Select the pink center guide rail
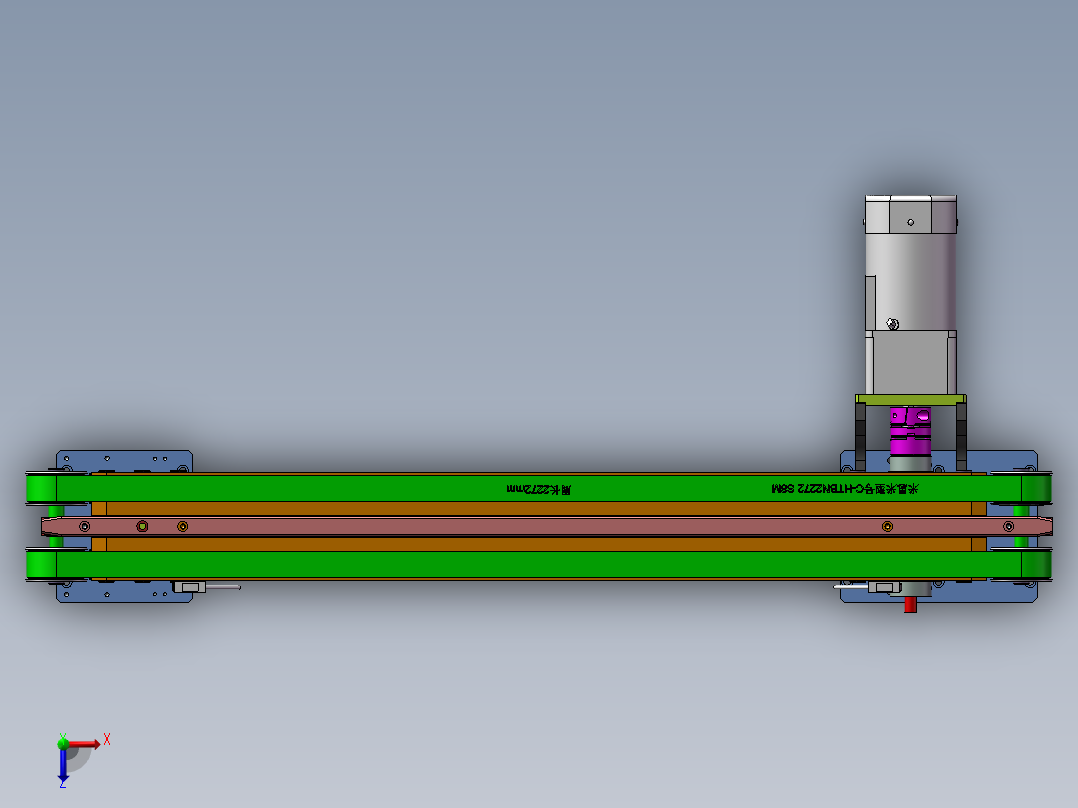Viewport: 1078px width, 808px height. (547, 527)
